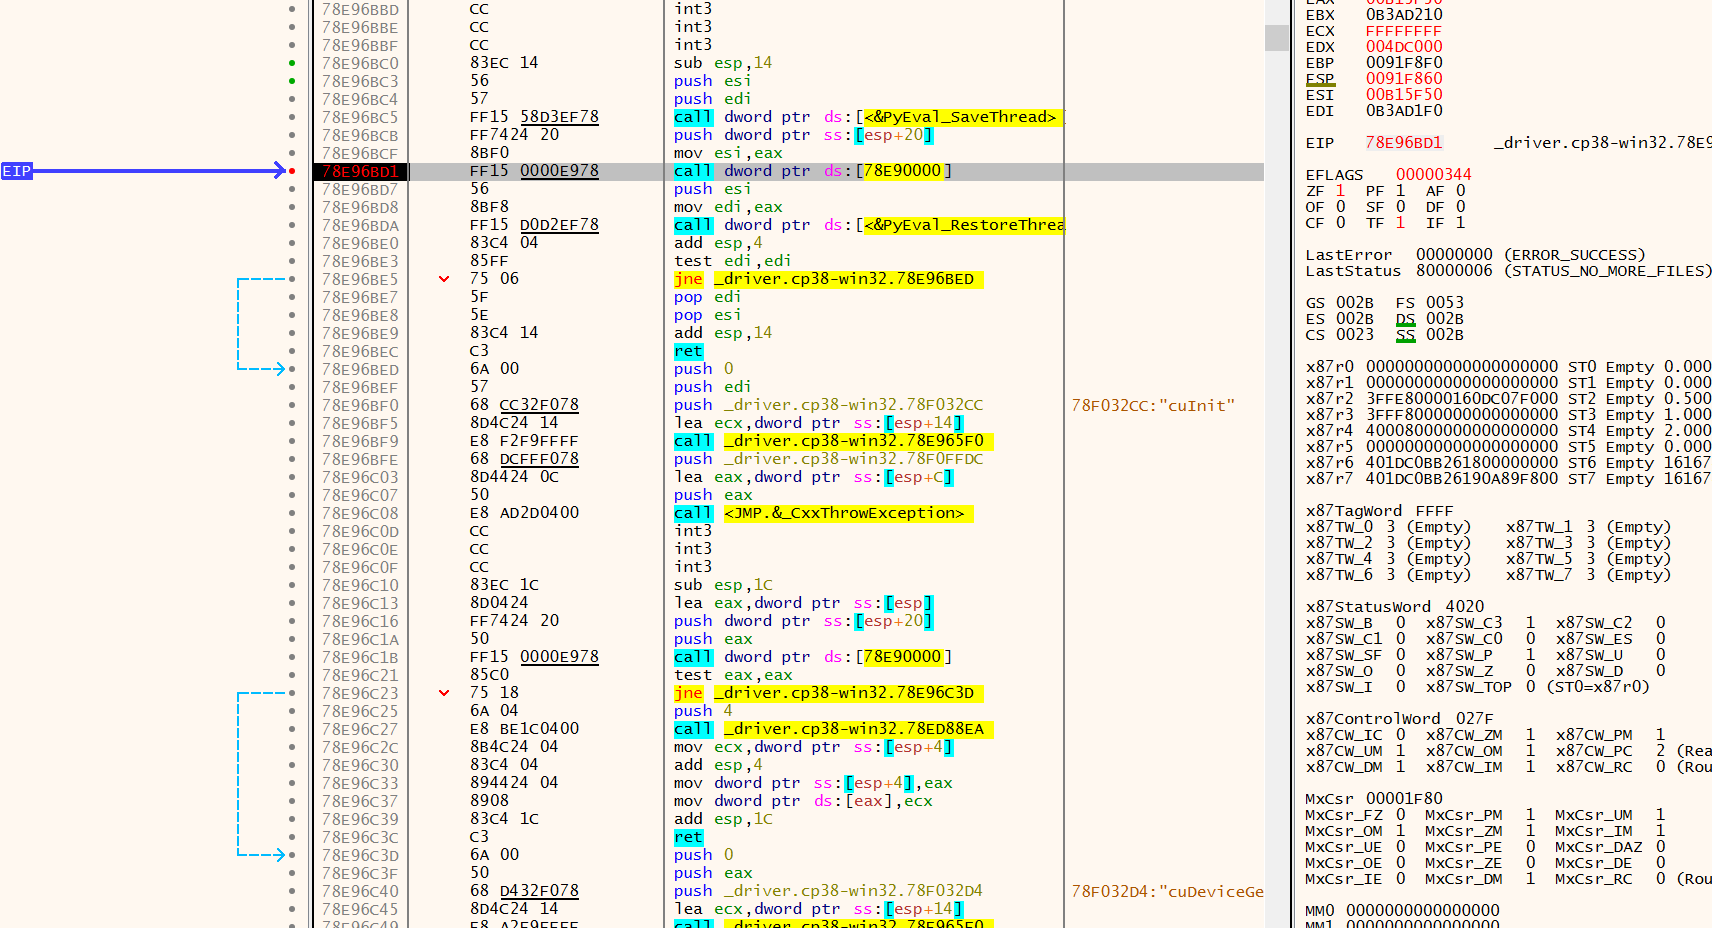Select the PyEval_RestoreThread call instruction
This screenshot has width=1712, height=928.
[868, 225]
